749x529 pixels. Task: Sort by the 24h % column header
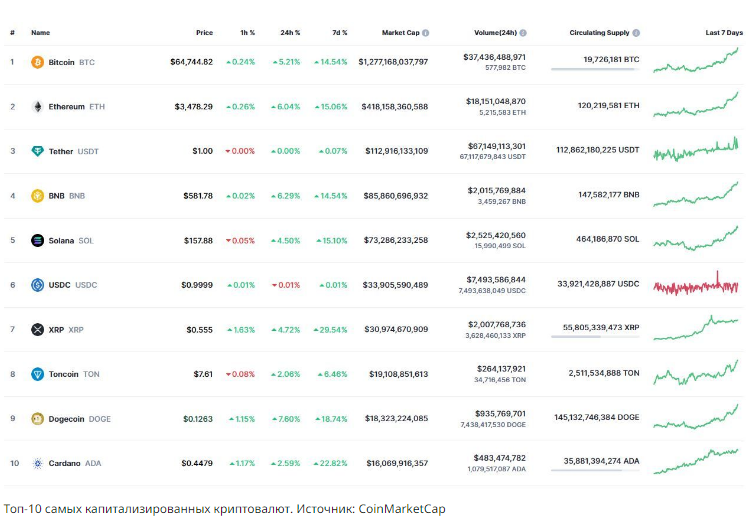coord(290,33)
